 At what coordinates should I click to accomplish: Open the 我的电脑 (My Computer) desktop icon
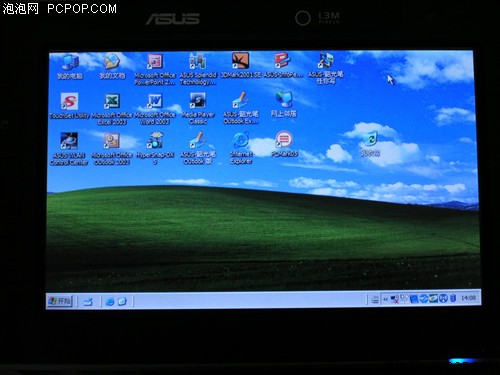(x=70, y=67)
